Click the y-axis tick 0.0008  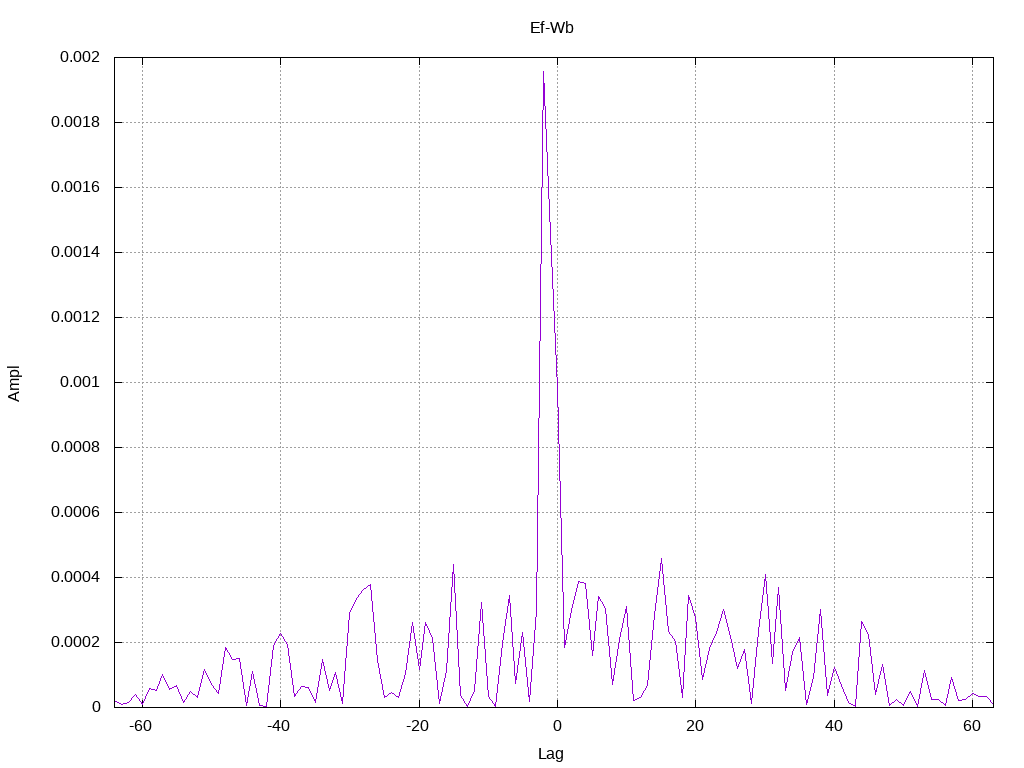76,447
